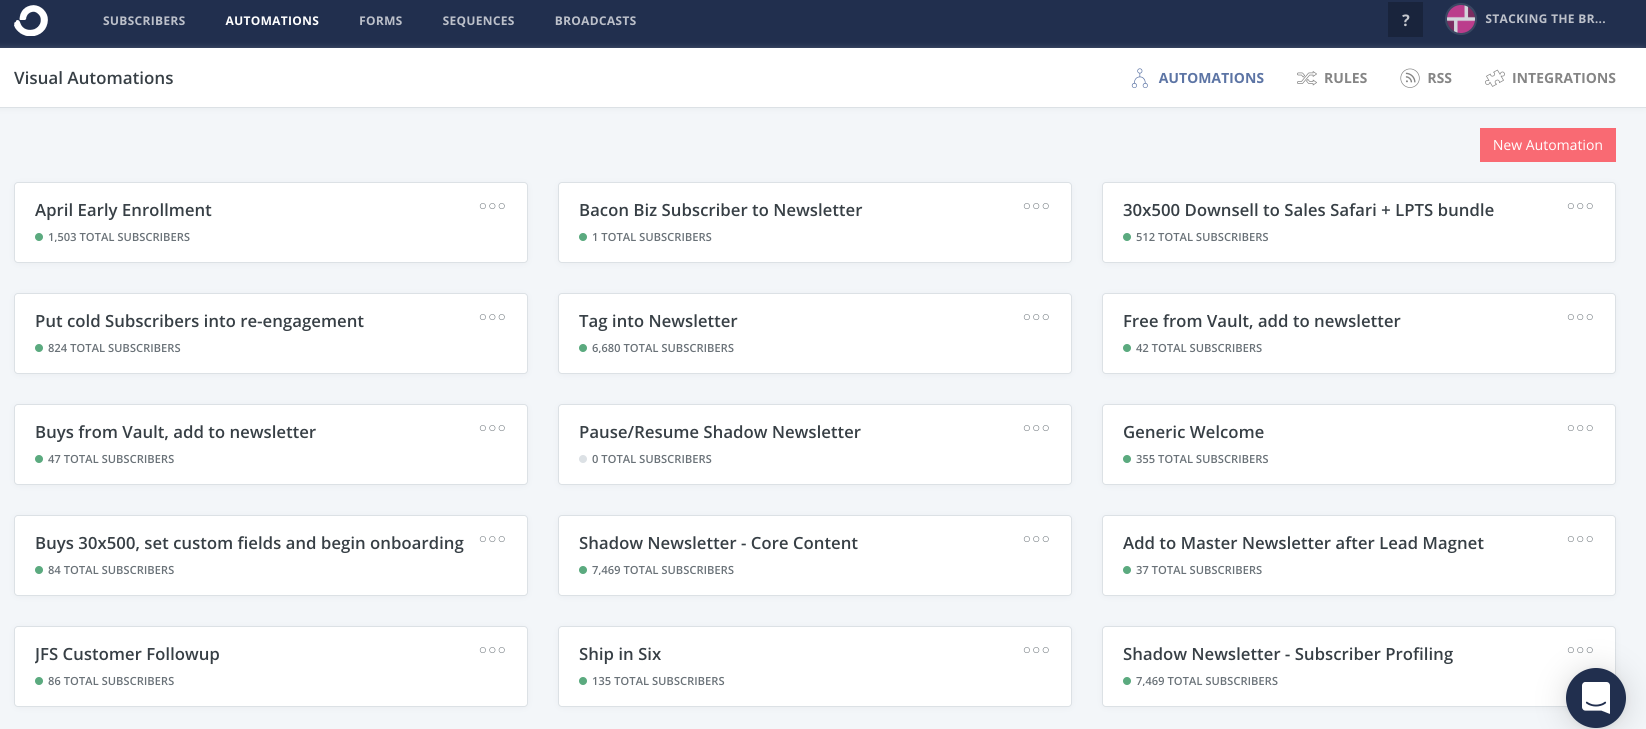Open the Sequences menu item
The width and height of the screenshot is (1646, 729).
point(478,21)
